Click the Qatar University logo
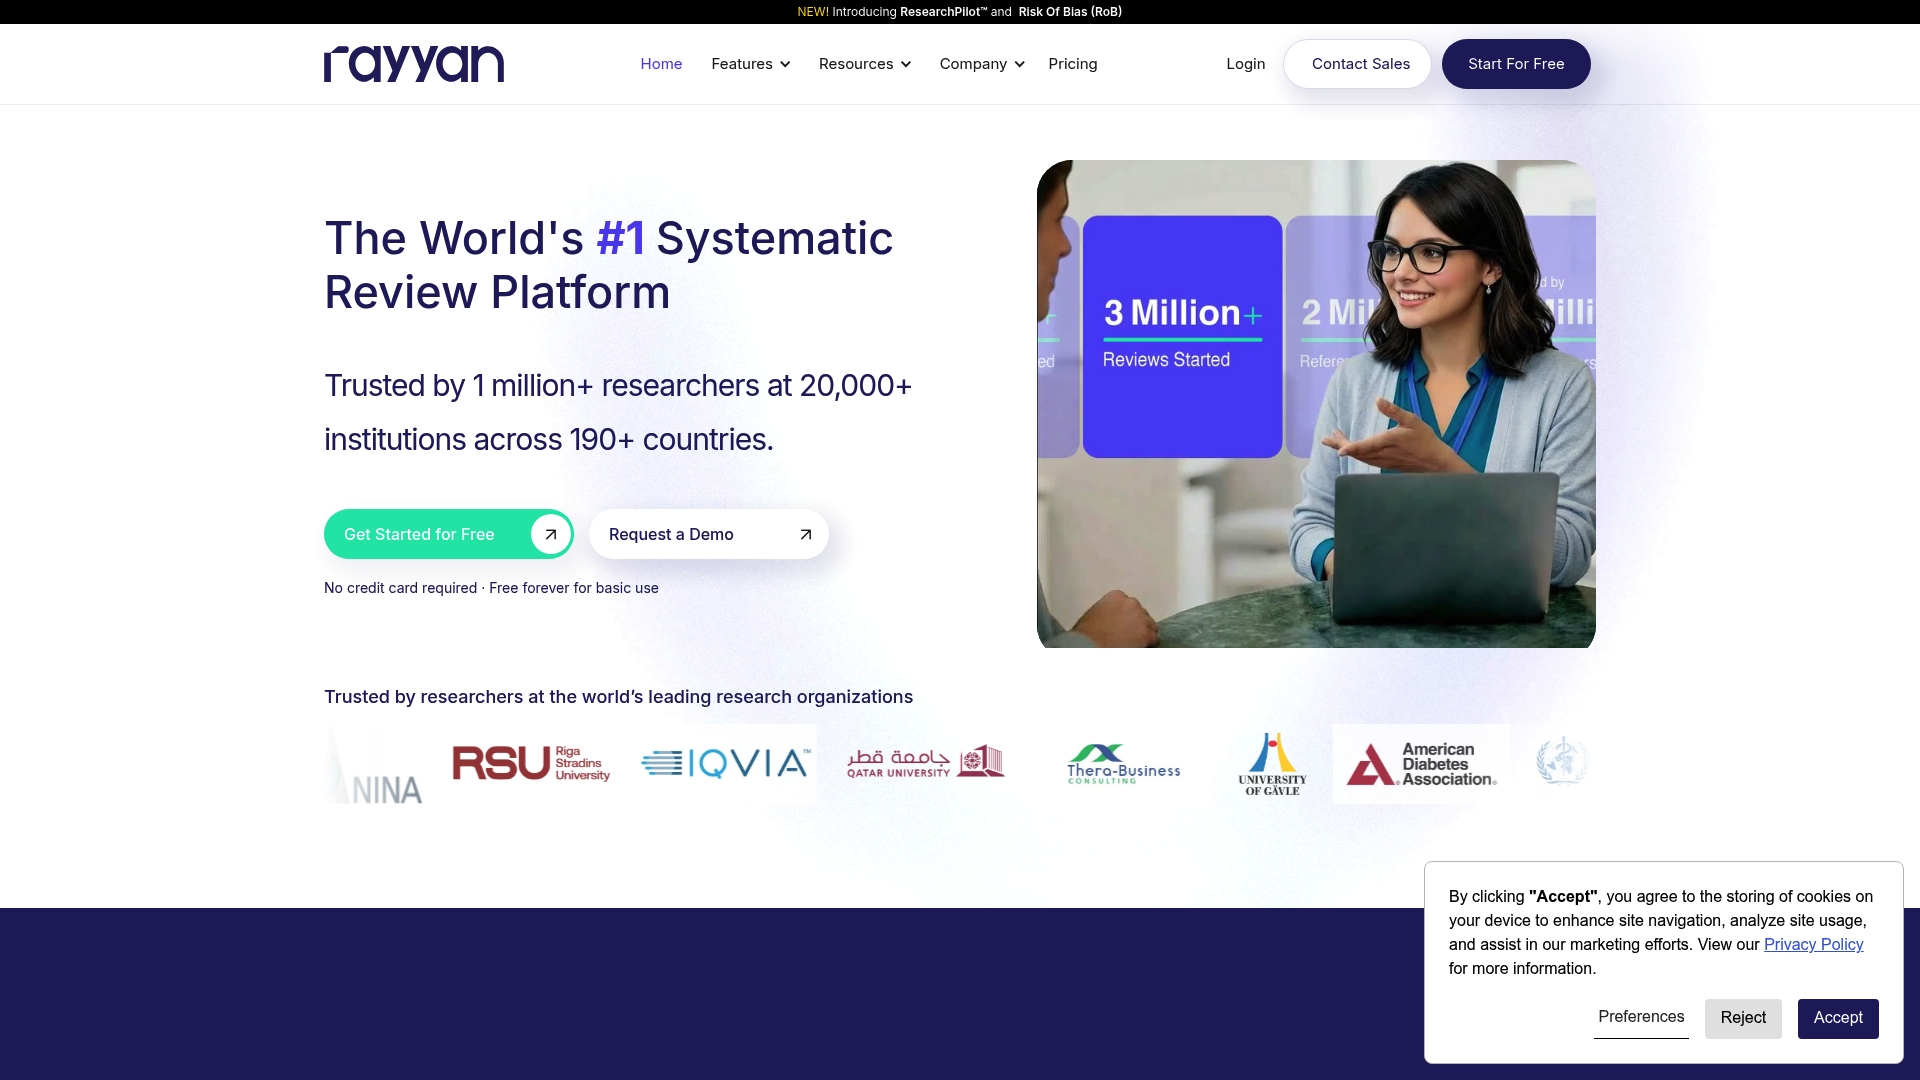This screenshot has width=1920, height=1080. [926, 762]
